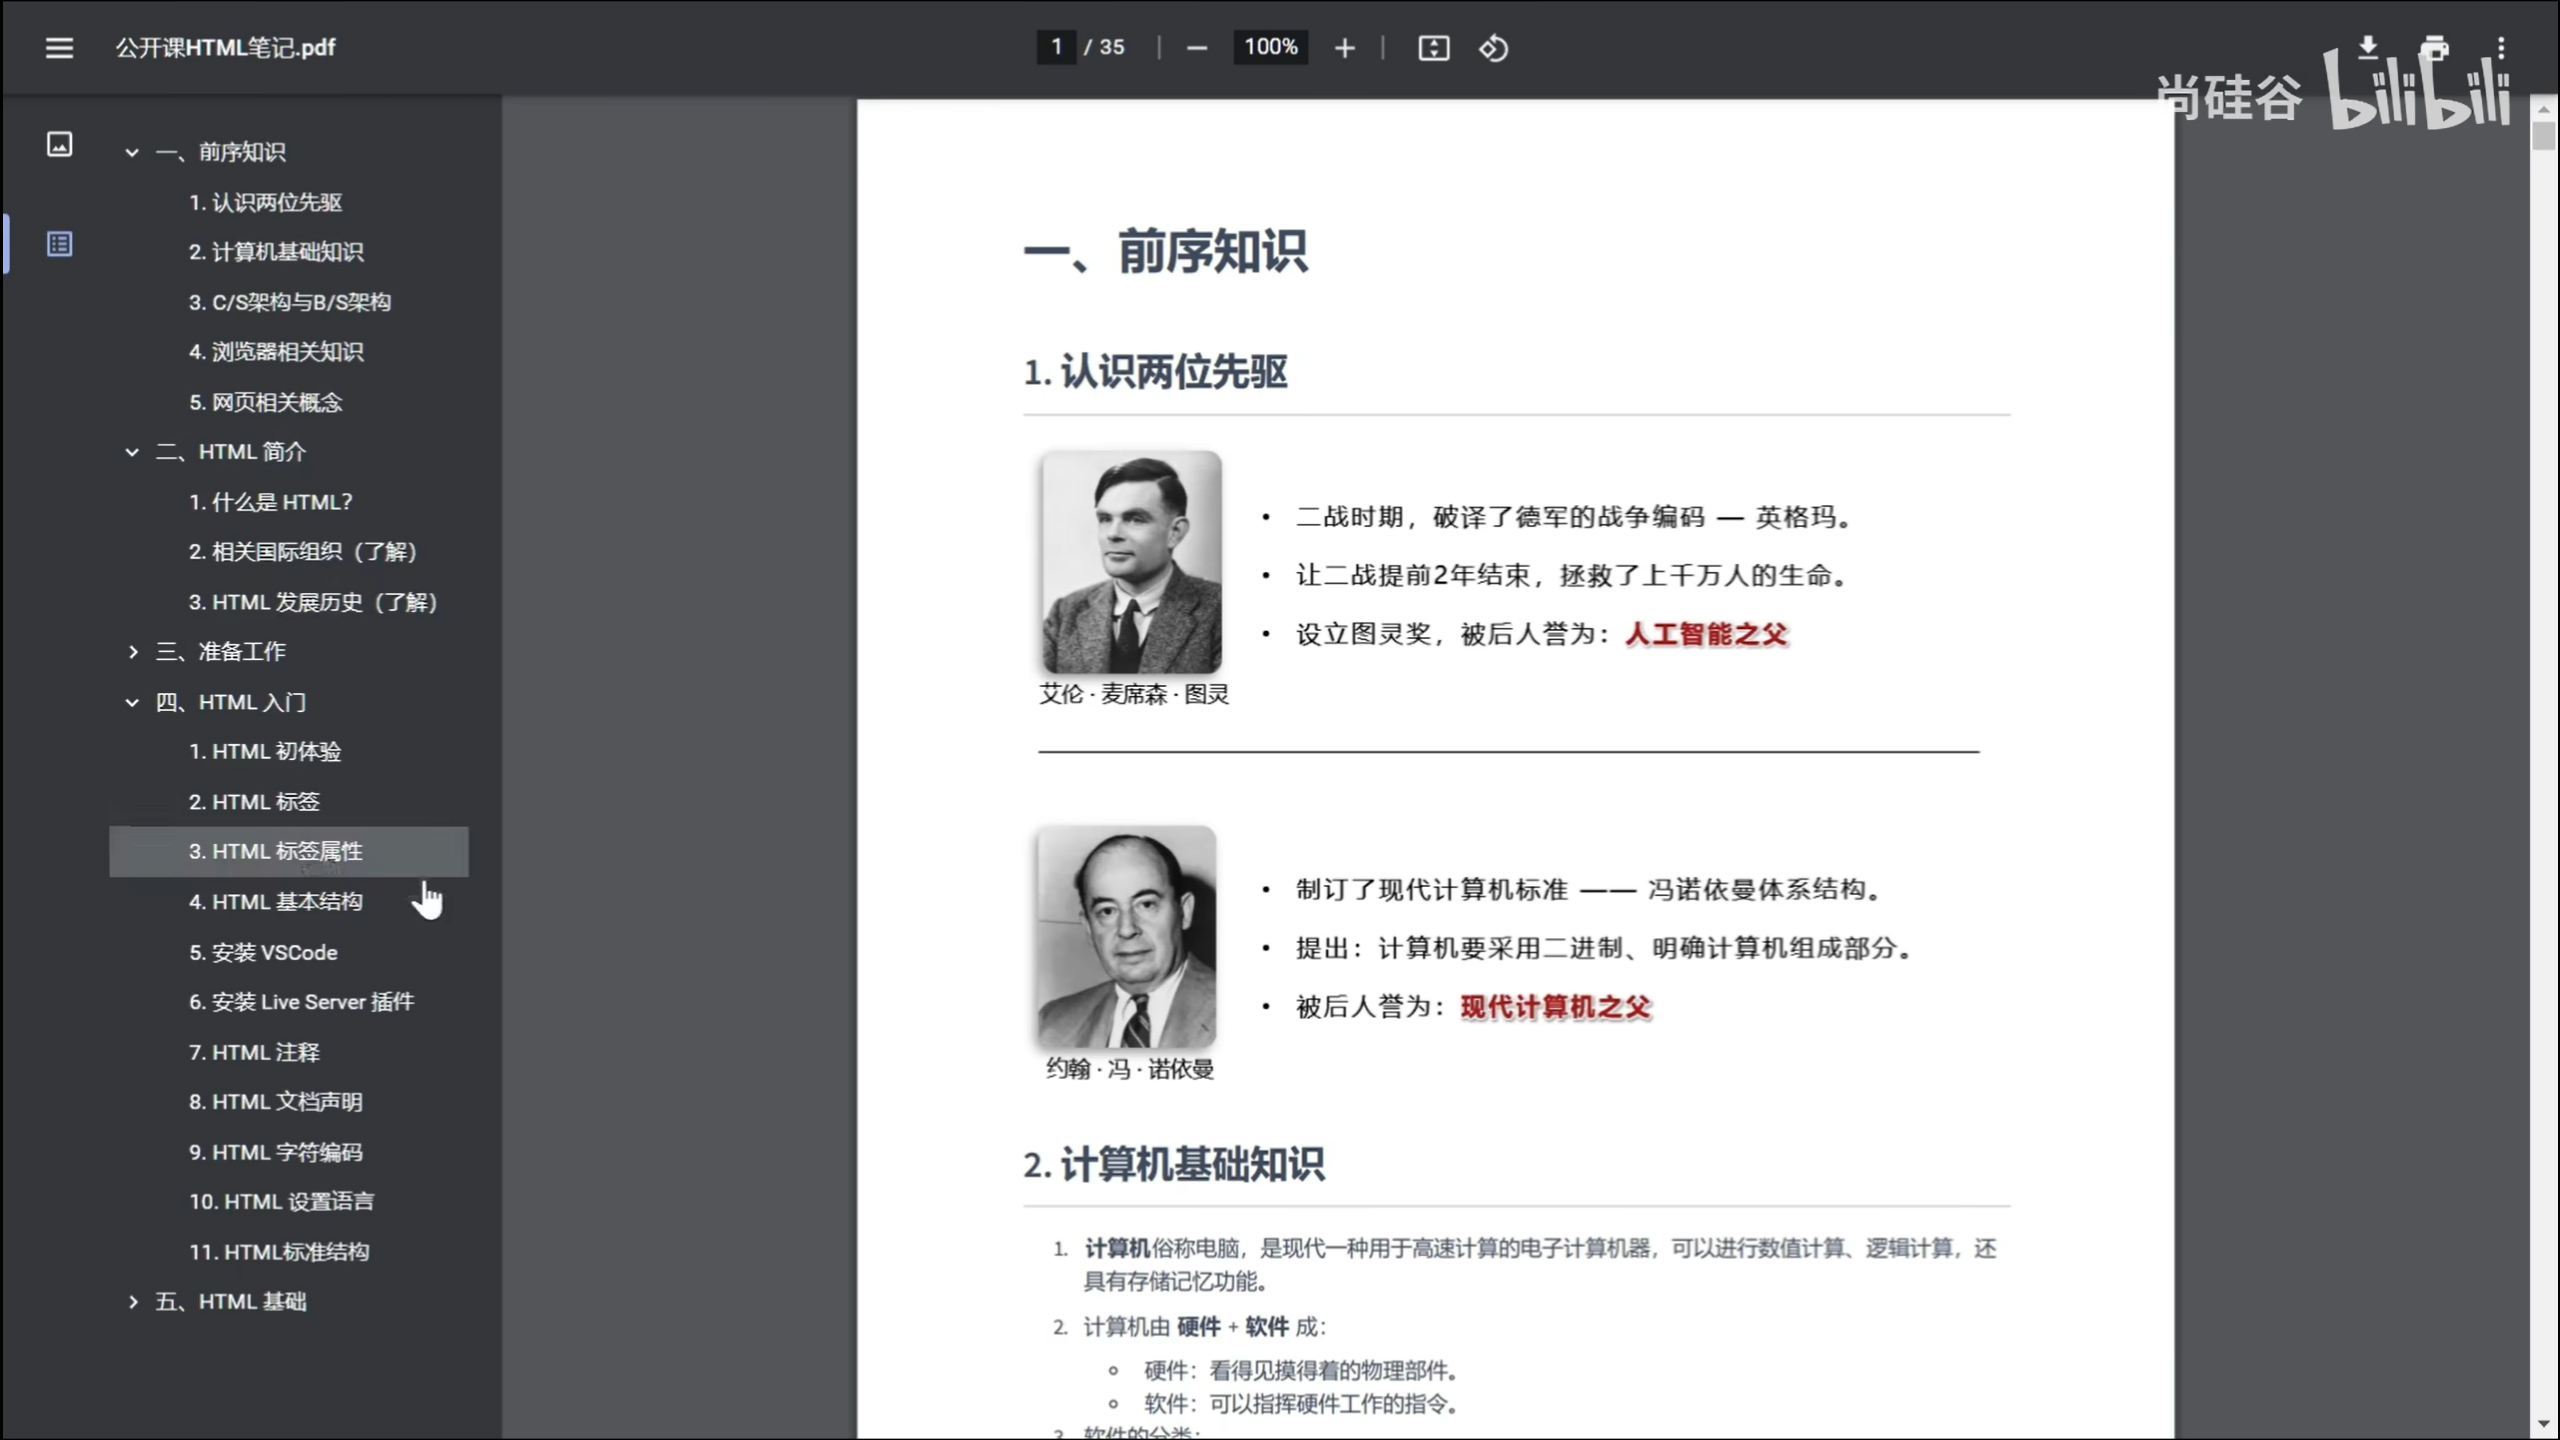Viewport: 2560px width, 1440px height.
Task: Click the caption 艾伦·麦席森·图灵
Action: (x=1133, y=694)
